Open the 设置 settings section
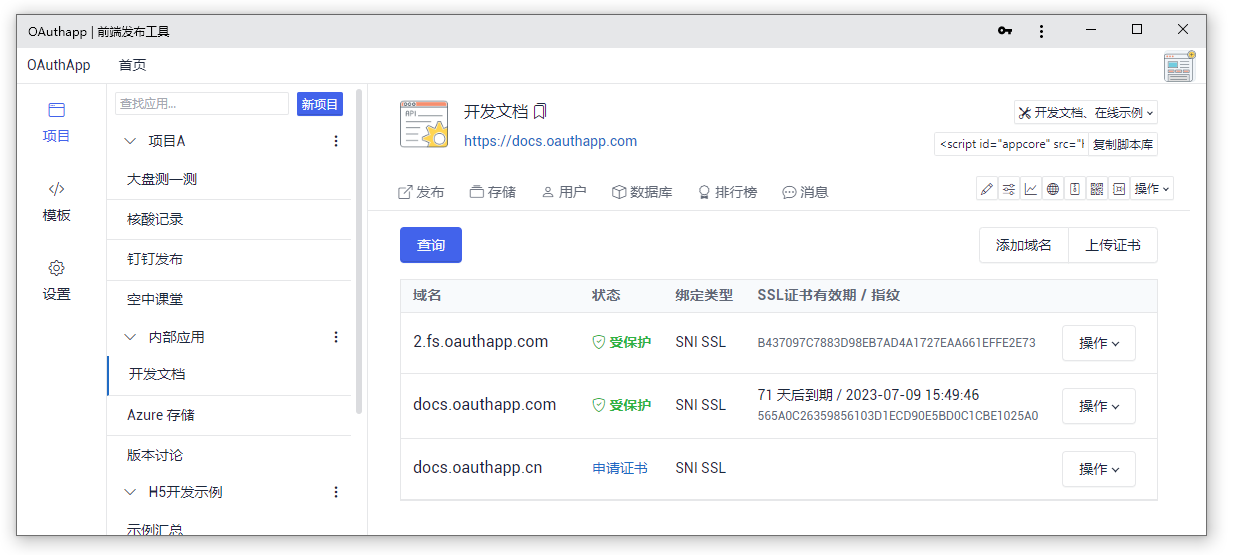Image resolution: width=1233 pixels, height=555 pixels. click(57, 280)
